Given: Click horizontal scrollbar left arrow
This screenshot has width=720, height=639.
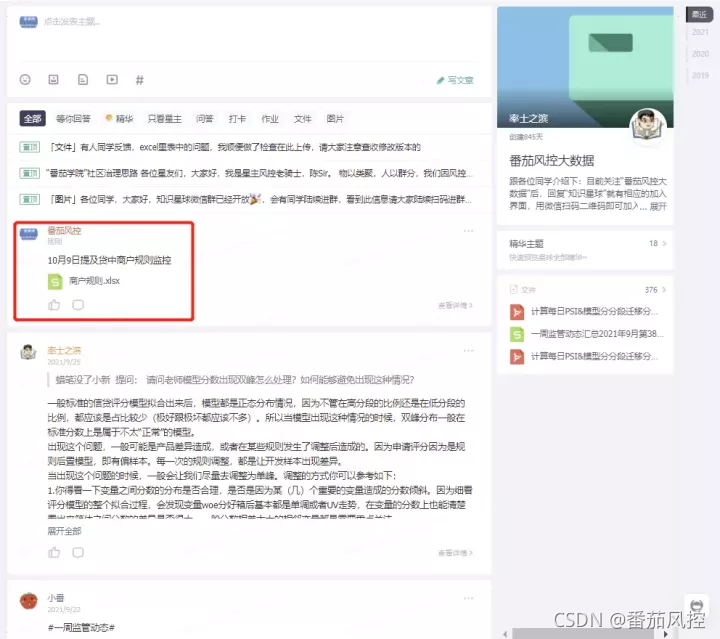Looking at the screenshot, I should coord(505,634).
